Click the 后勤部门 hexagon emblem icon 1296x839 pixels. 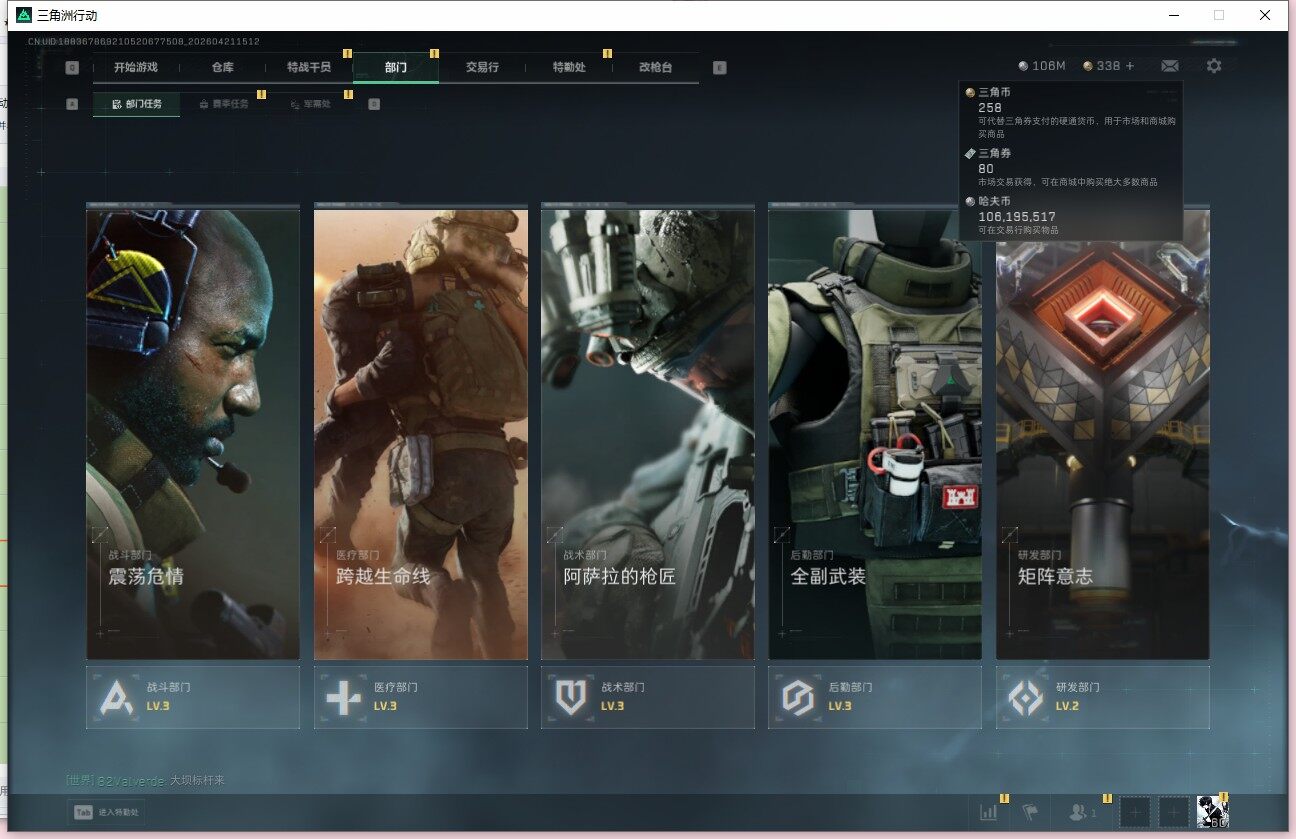(798, 697)
